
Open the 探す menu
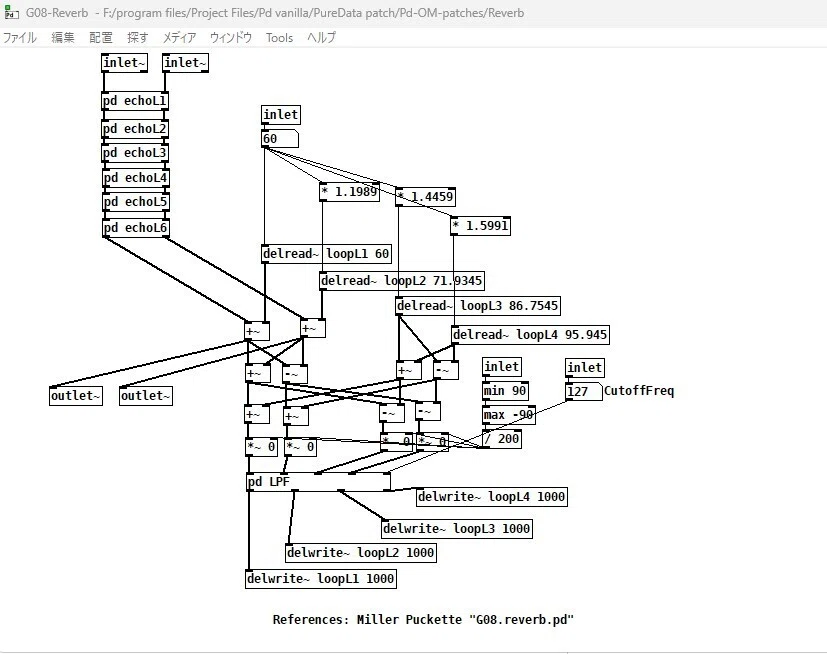click(x=138, y=38)
